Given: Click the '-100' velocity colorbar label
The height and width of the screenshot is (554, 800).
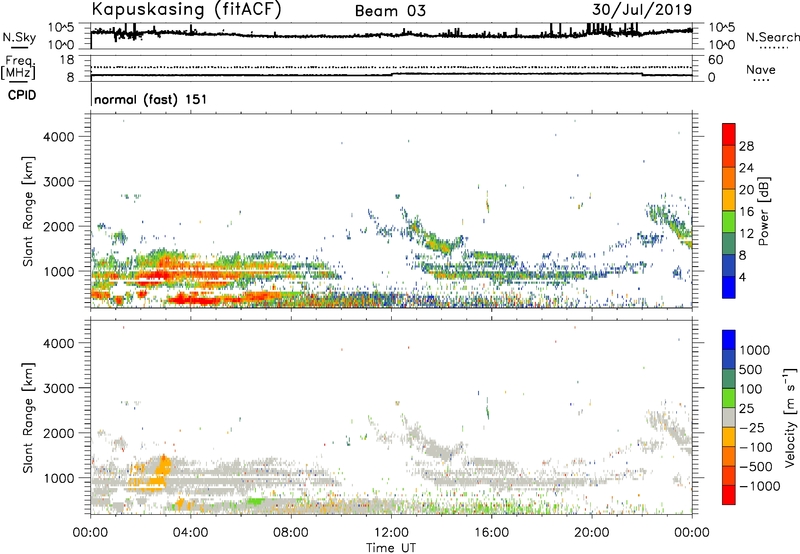Looking at the screenshot, I should pyautogui.click(x=756, y=447).
